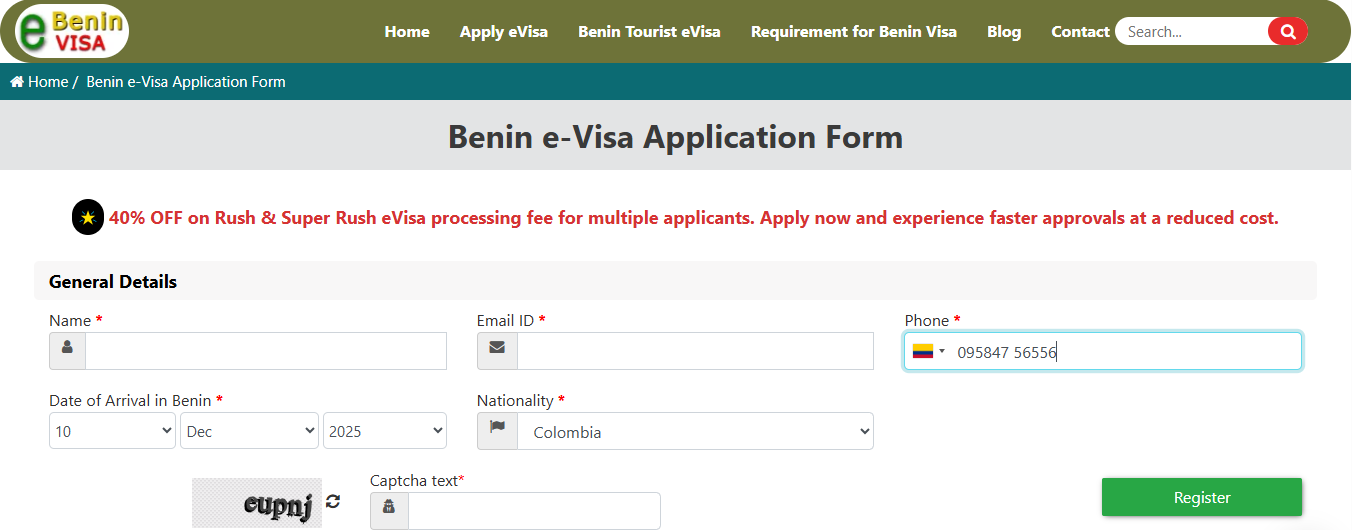Open the arrival month dropdown
The image size is (1352, 530).
pos(250,431)
